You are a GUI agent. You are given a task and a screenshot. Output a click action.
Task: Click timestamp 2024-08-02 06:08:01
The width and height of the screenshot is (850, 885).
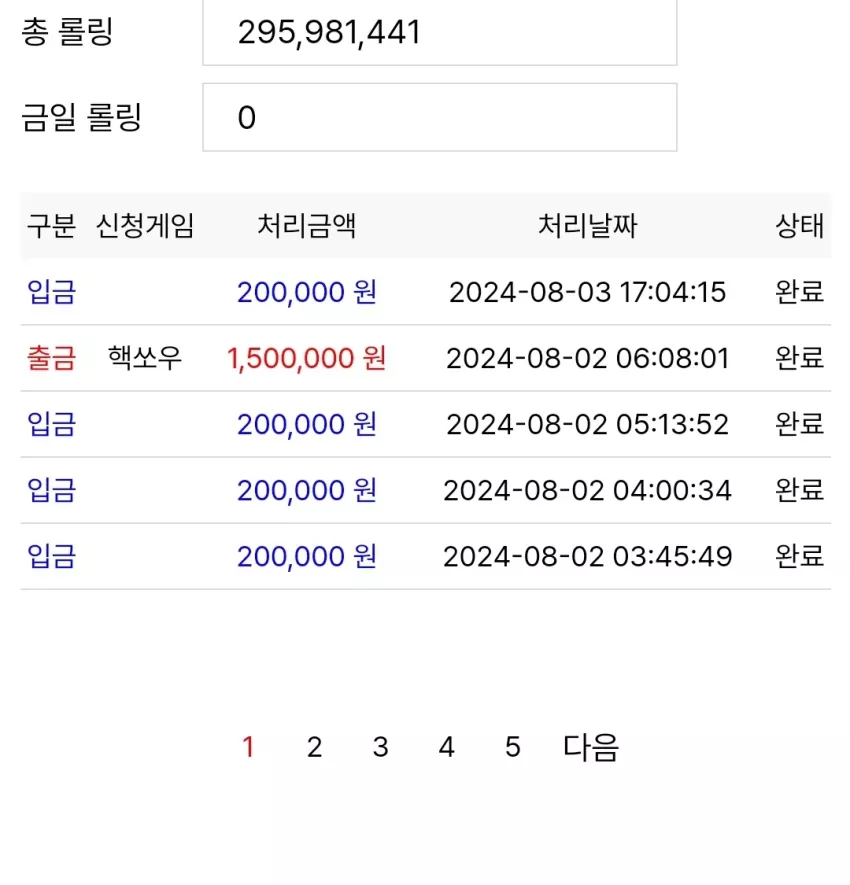pos(588,358)
